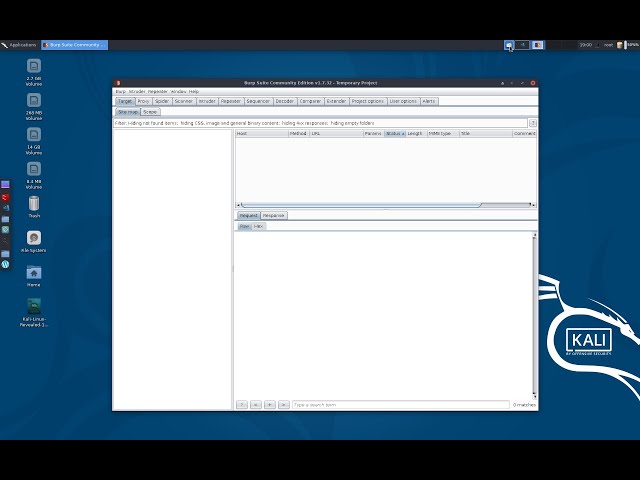Select the Scope sub-tab
640x480 pixels.
[150, 112]
